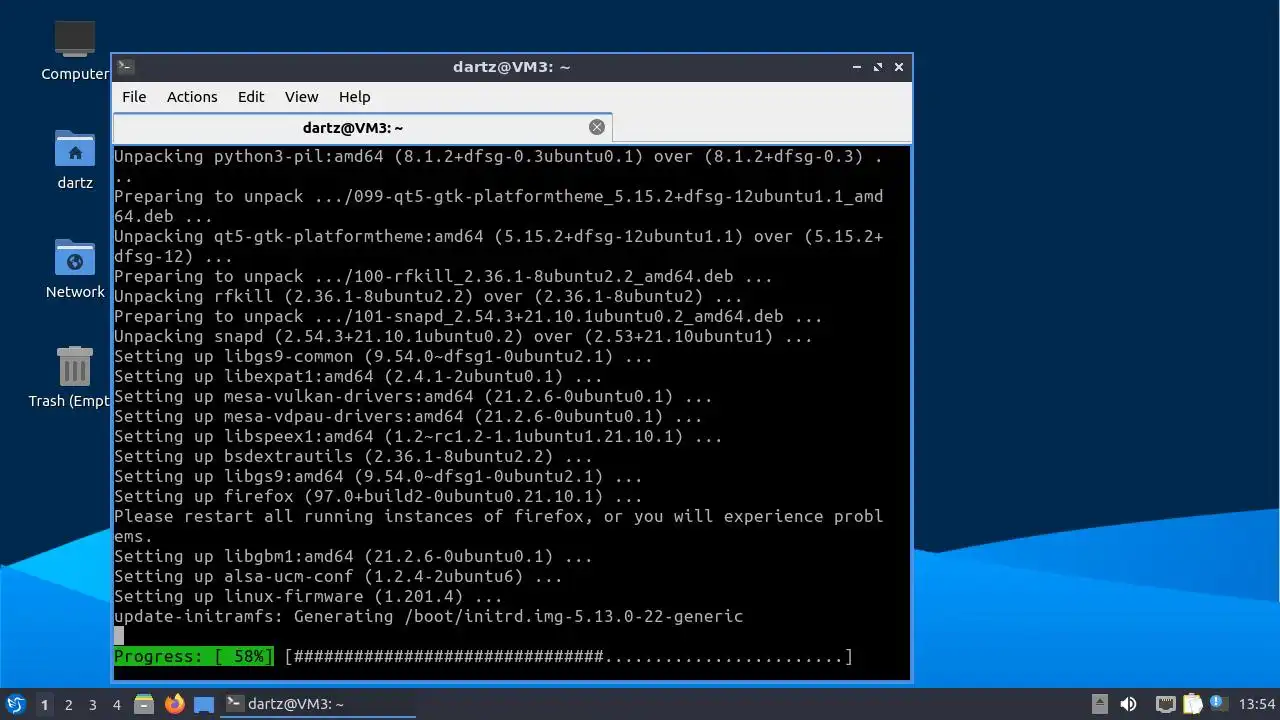
Task: Click the show desktop icon in panel
Action: 204,704
